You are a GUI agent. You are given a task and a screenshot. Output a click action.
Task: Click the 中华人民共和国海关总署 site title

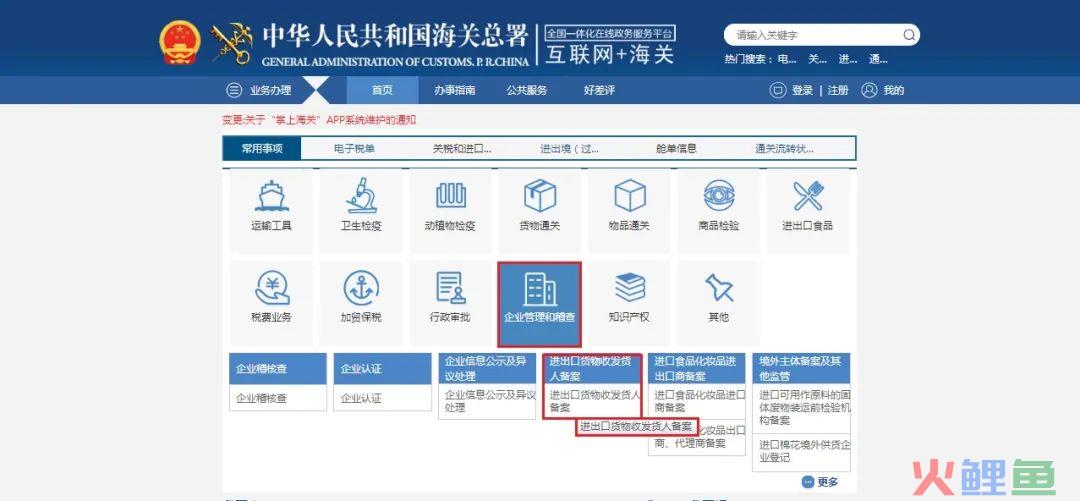(395, 36)
